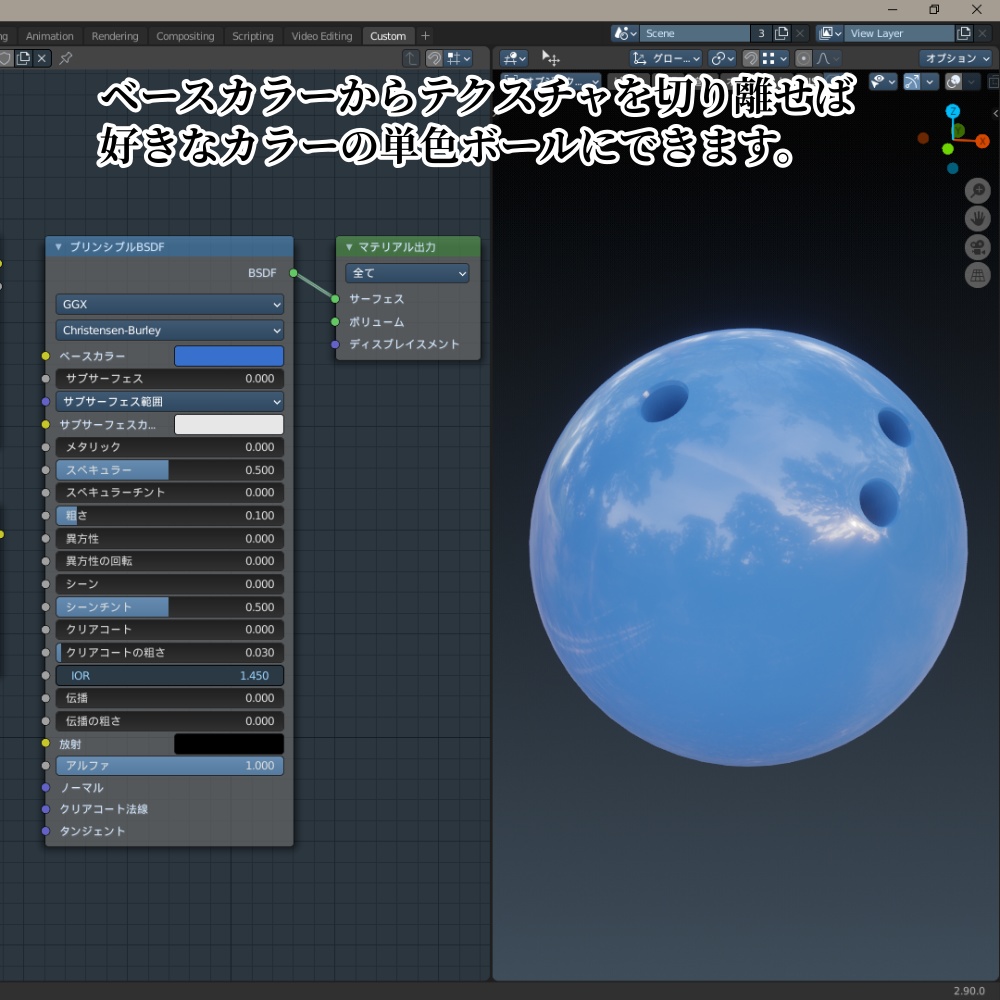This screenshot has width=1000, height=1000.
Task: Enable fake user with the shield icon
Action: click(4, 59)
